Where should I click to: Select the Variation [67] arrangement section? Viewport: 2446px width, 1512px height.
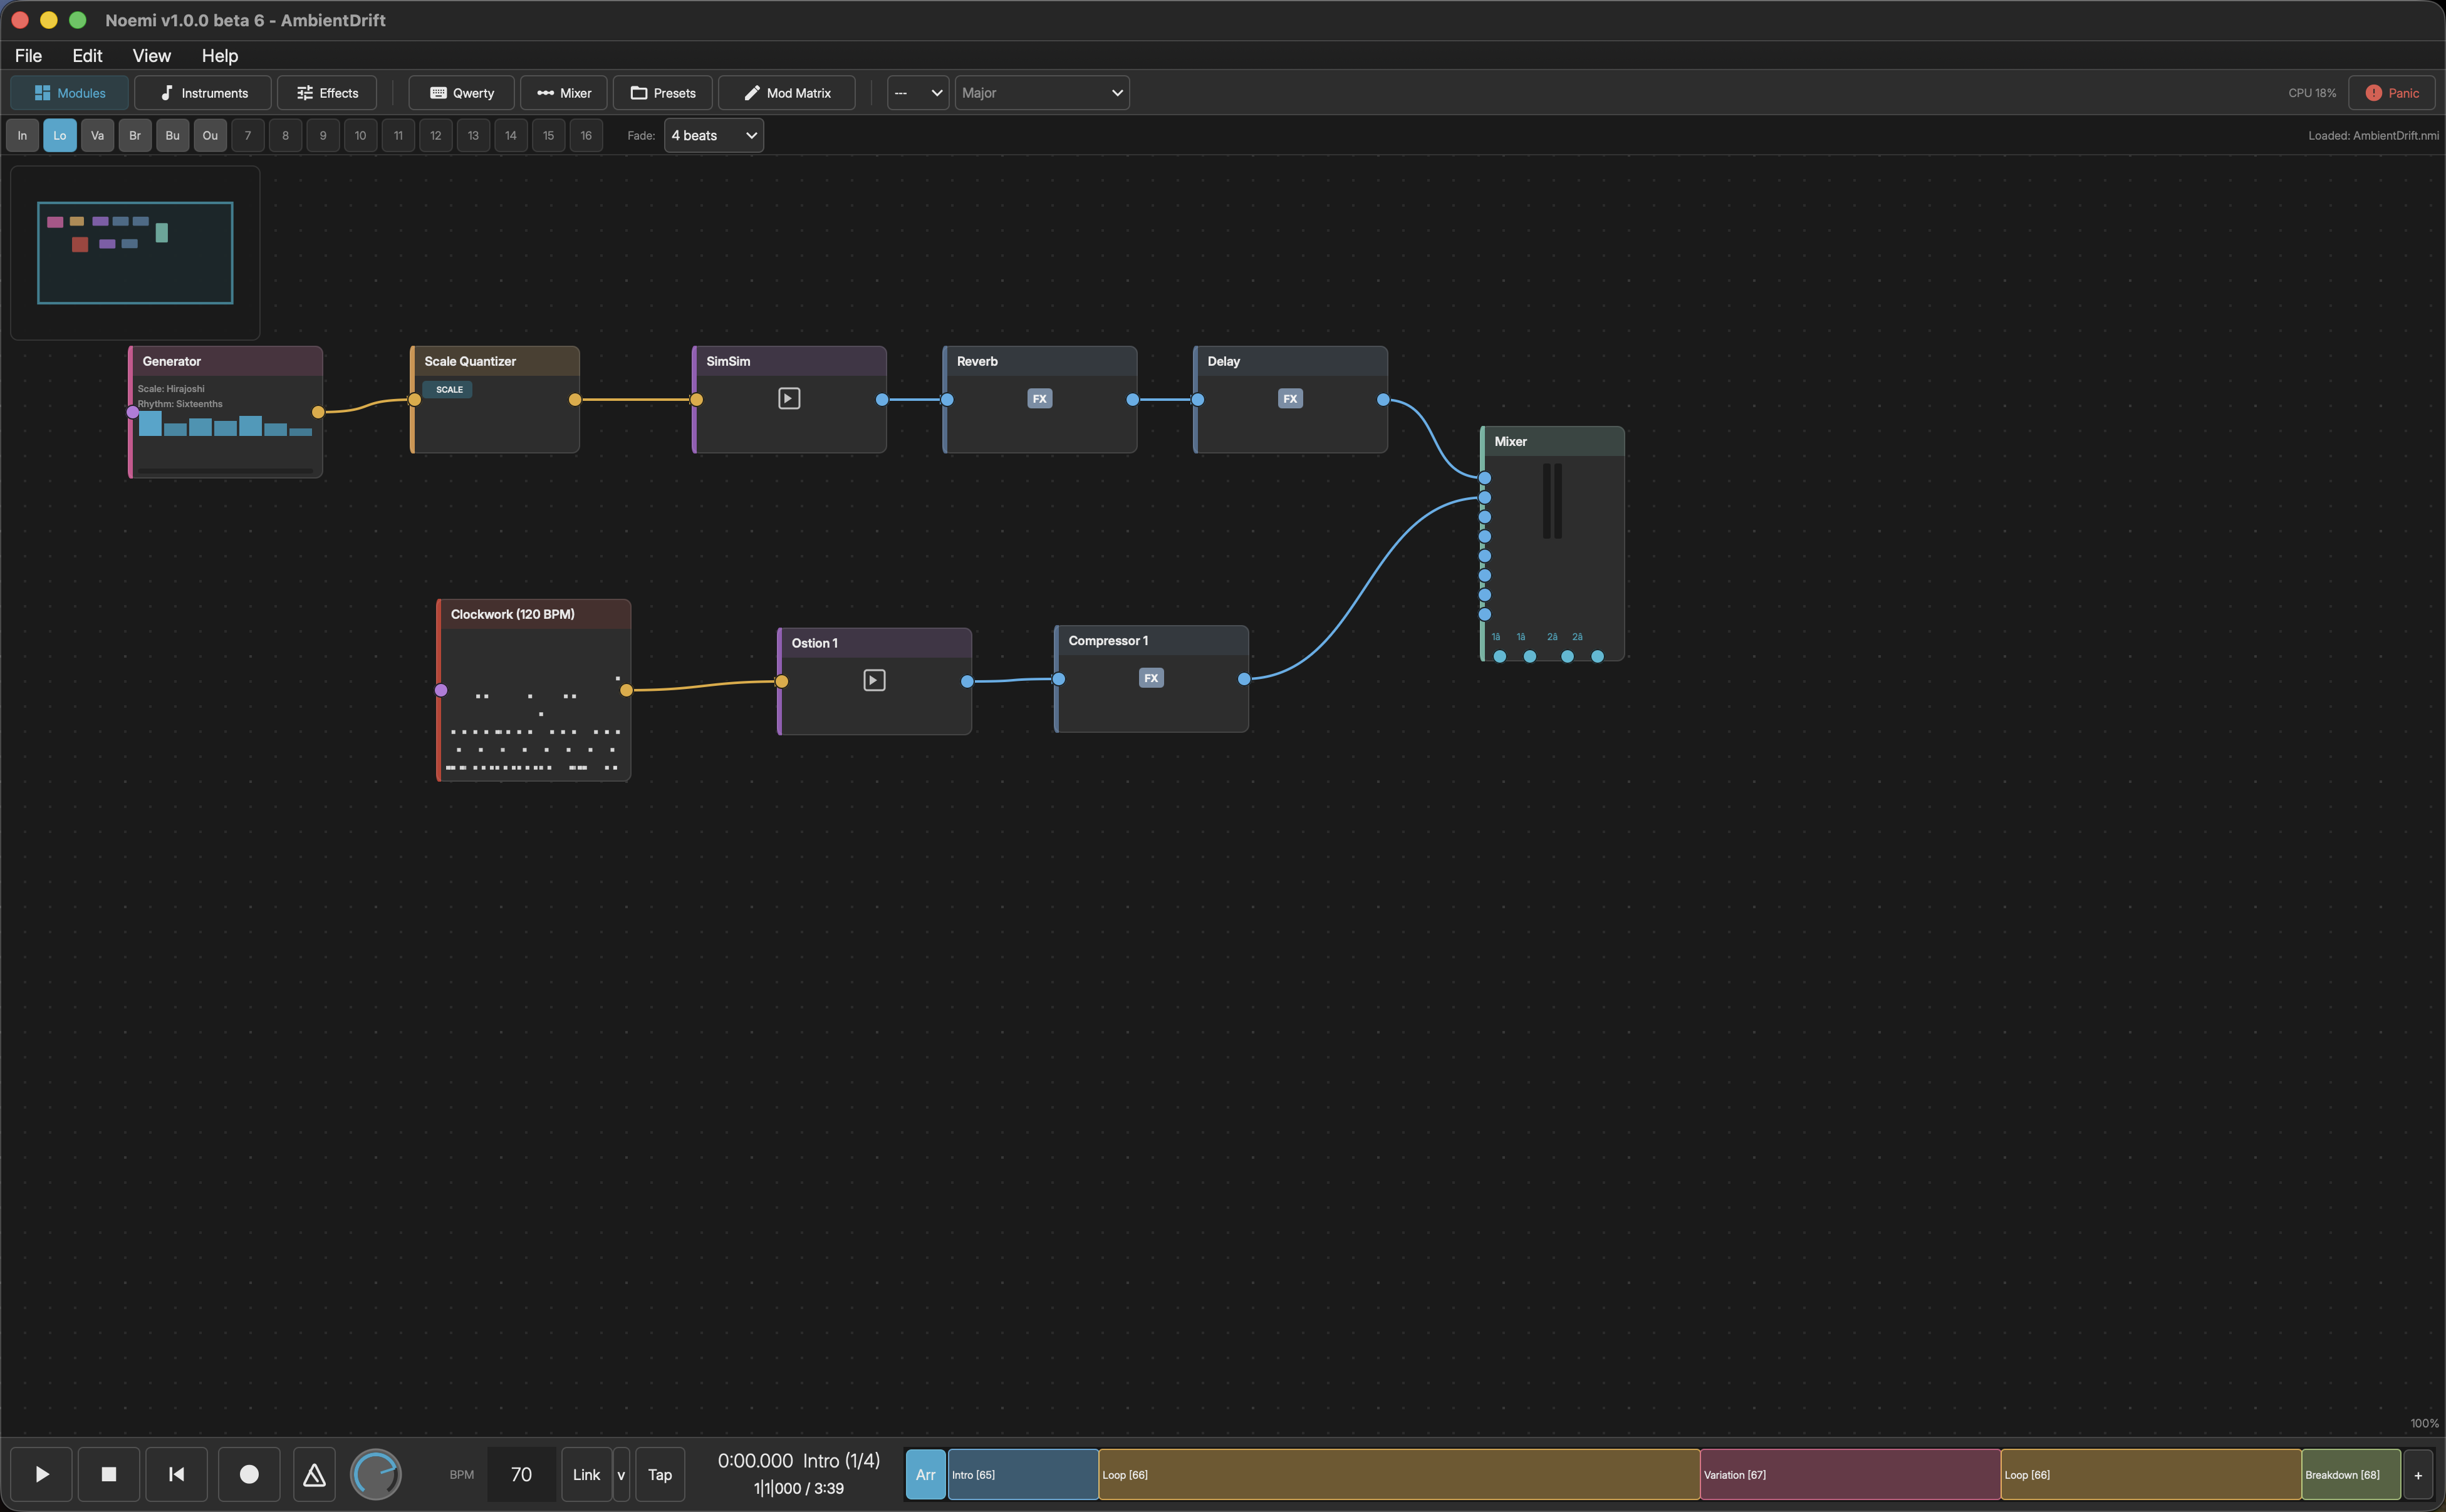coord(1850,1474)
